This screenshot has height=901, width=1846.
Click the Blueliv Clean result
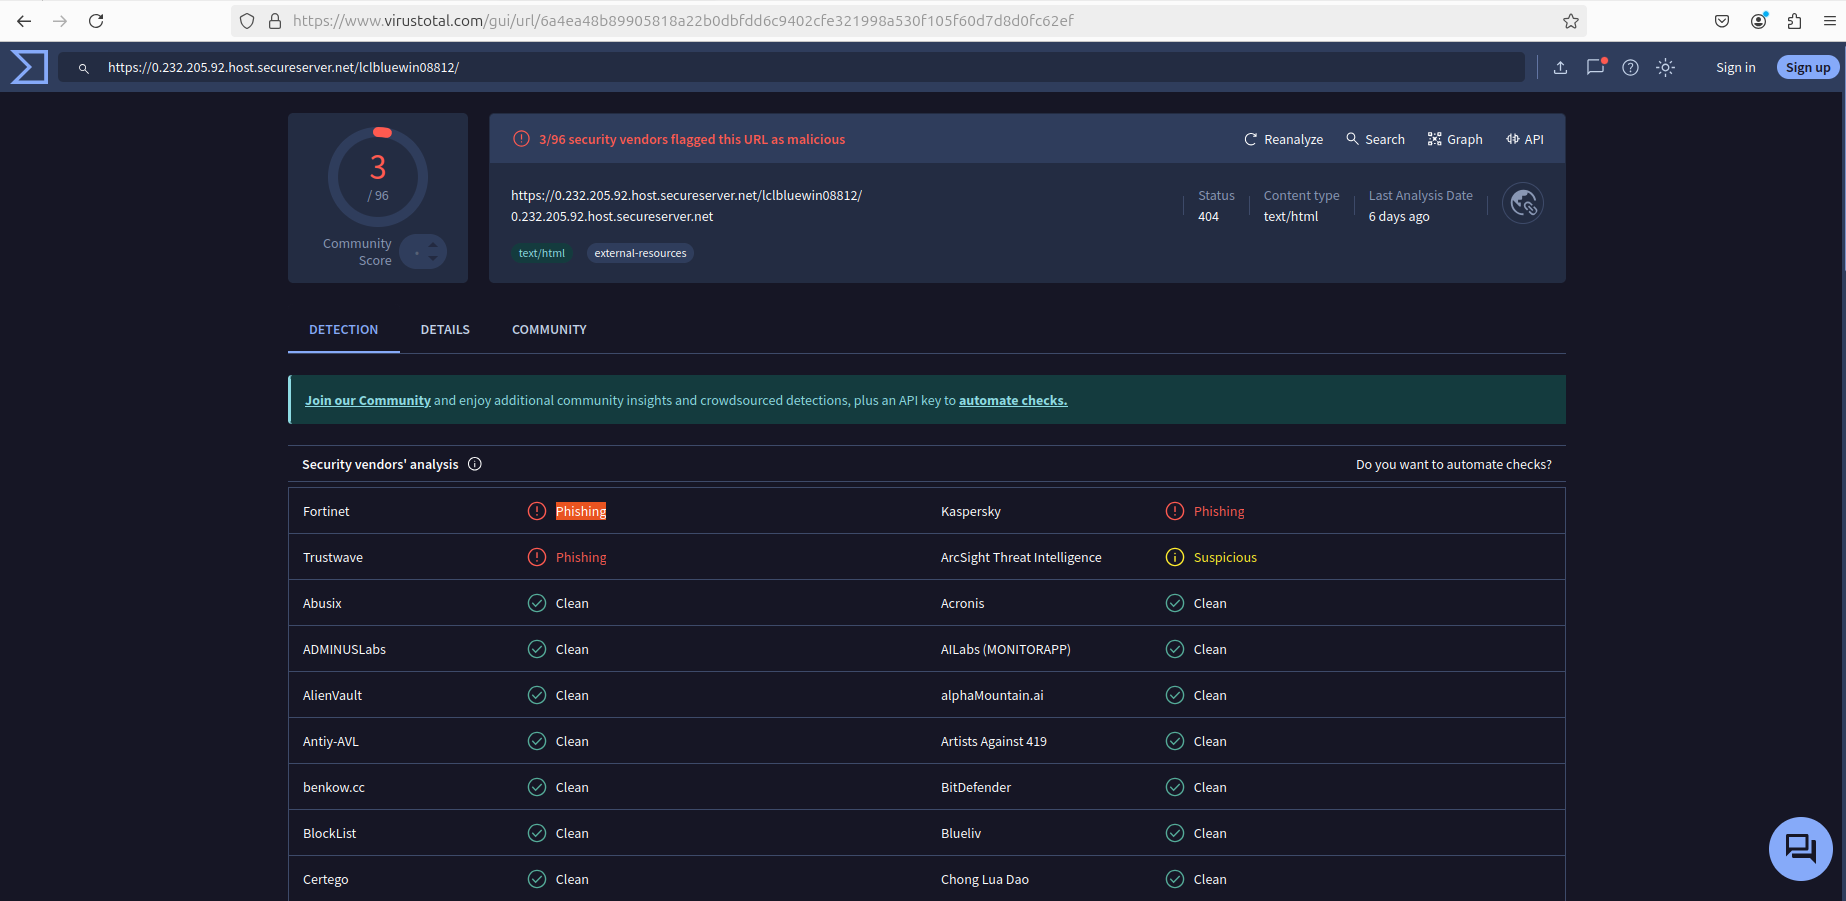[x=1210, y=833]
